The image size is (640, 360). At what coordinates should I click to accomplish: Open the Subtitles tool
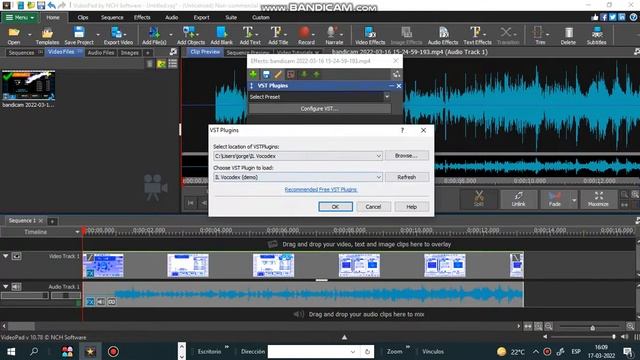(596, 36)
